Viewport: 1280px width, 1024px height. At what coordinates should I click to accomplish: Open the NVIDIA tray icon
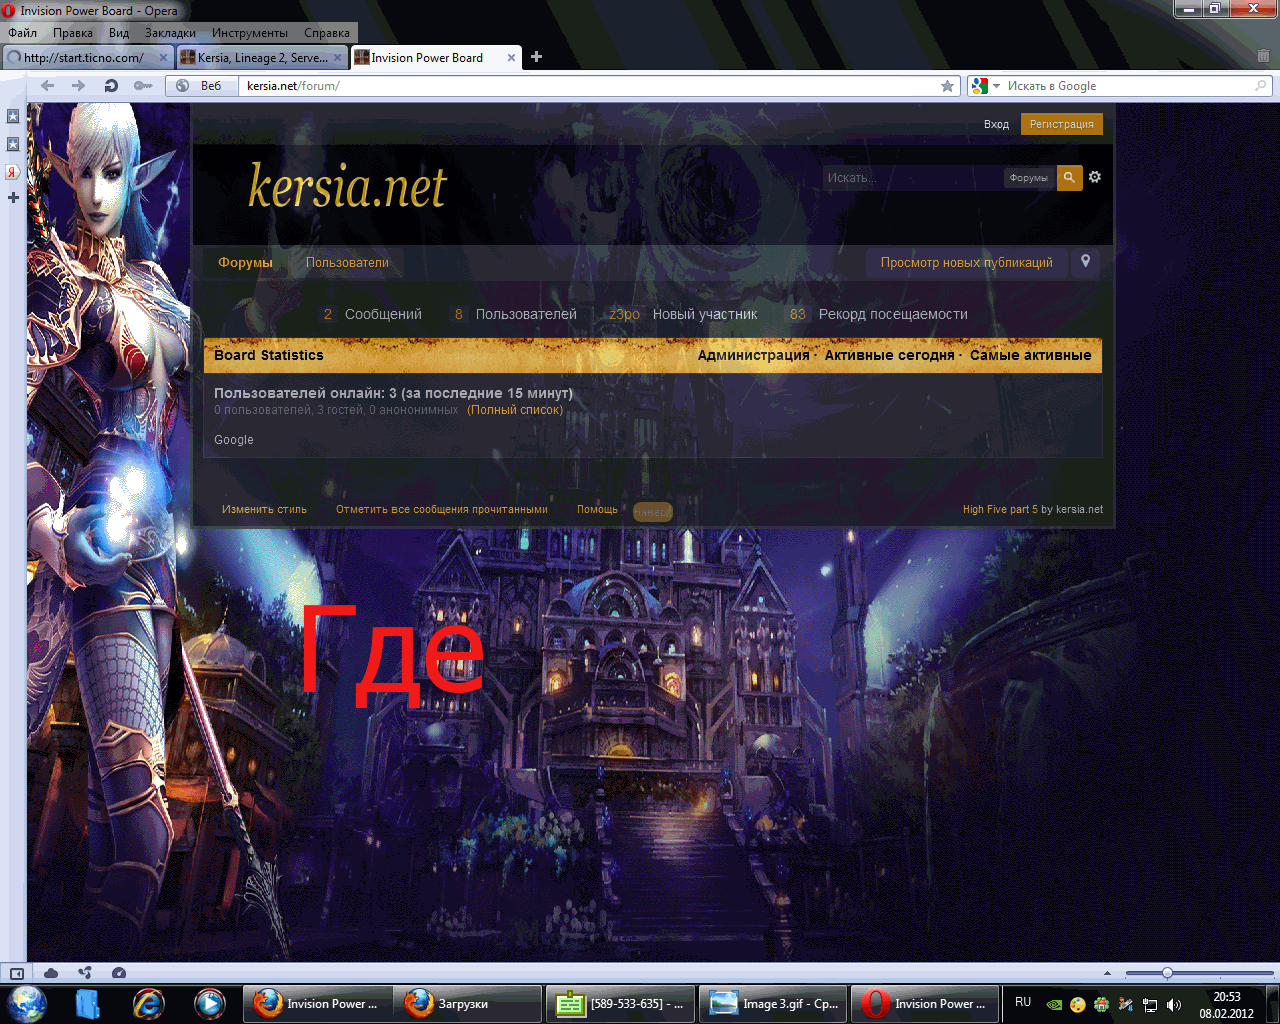(x=1054, y=1004)
